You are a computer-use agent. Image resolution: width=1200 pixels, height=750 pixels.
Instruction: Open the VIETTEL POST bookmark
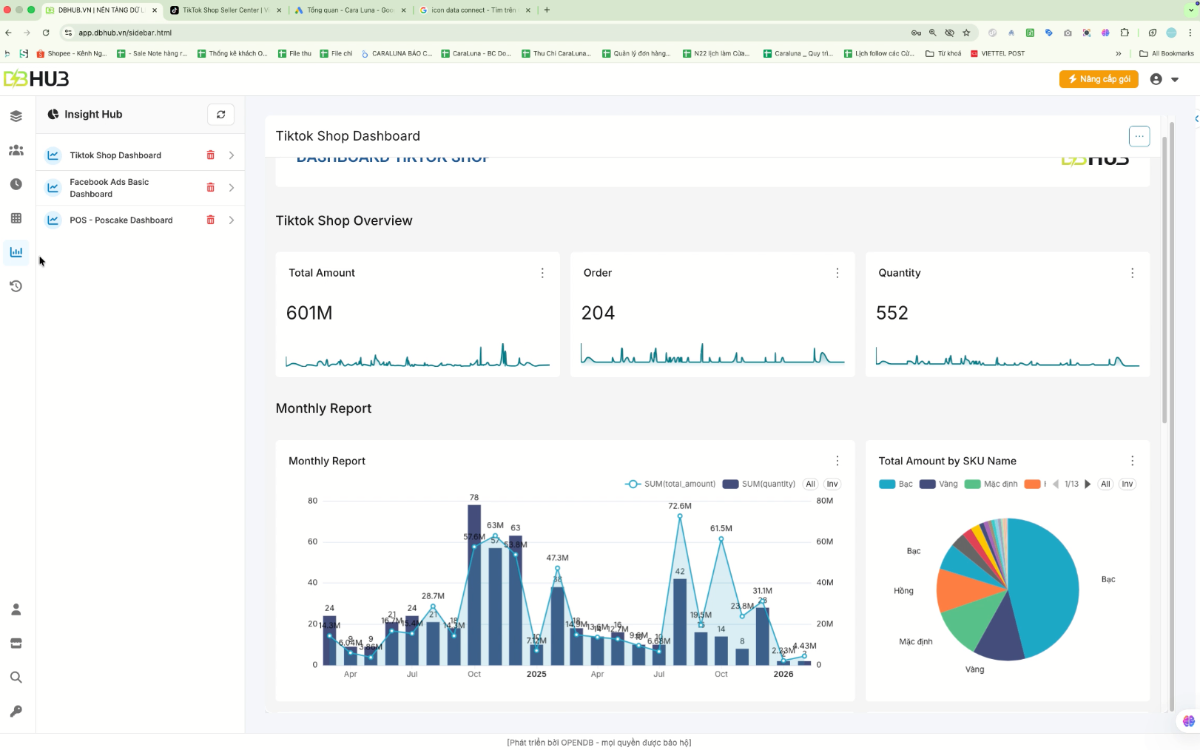[x=996, y=53]
